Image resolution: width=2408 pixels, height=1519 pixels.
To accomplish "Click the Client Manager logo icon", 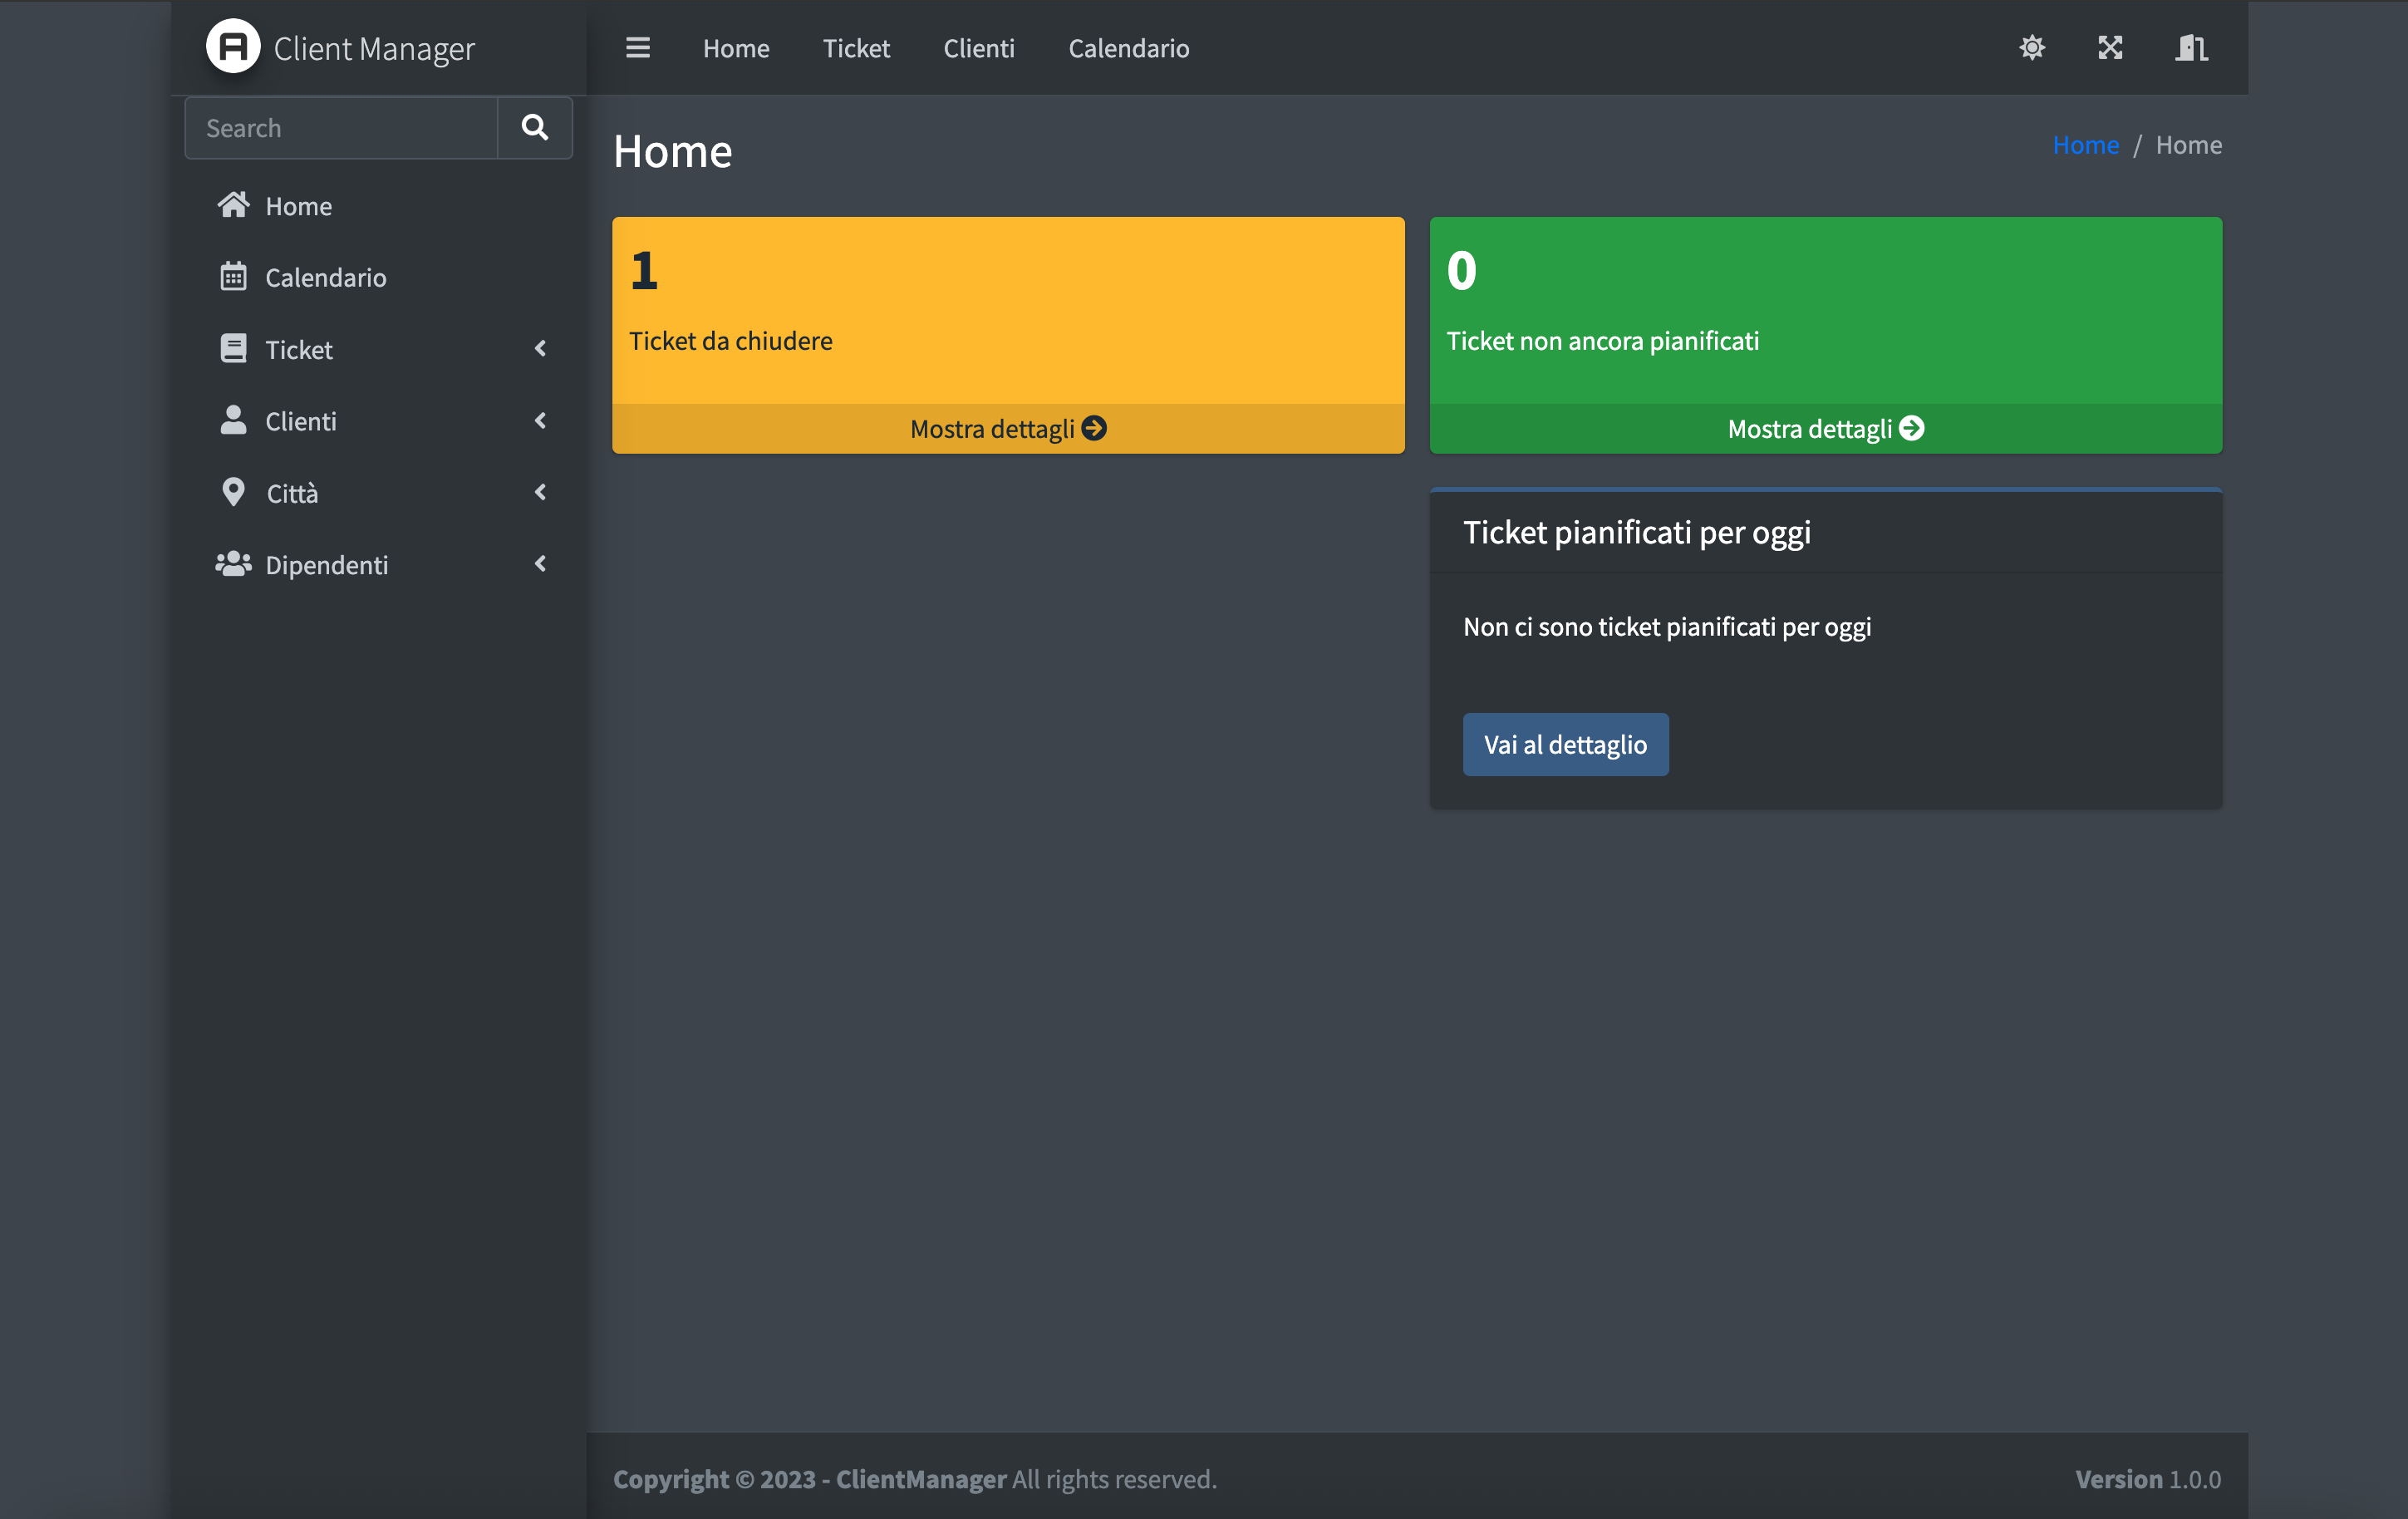I will (233, 47).
